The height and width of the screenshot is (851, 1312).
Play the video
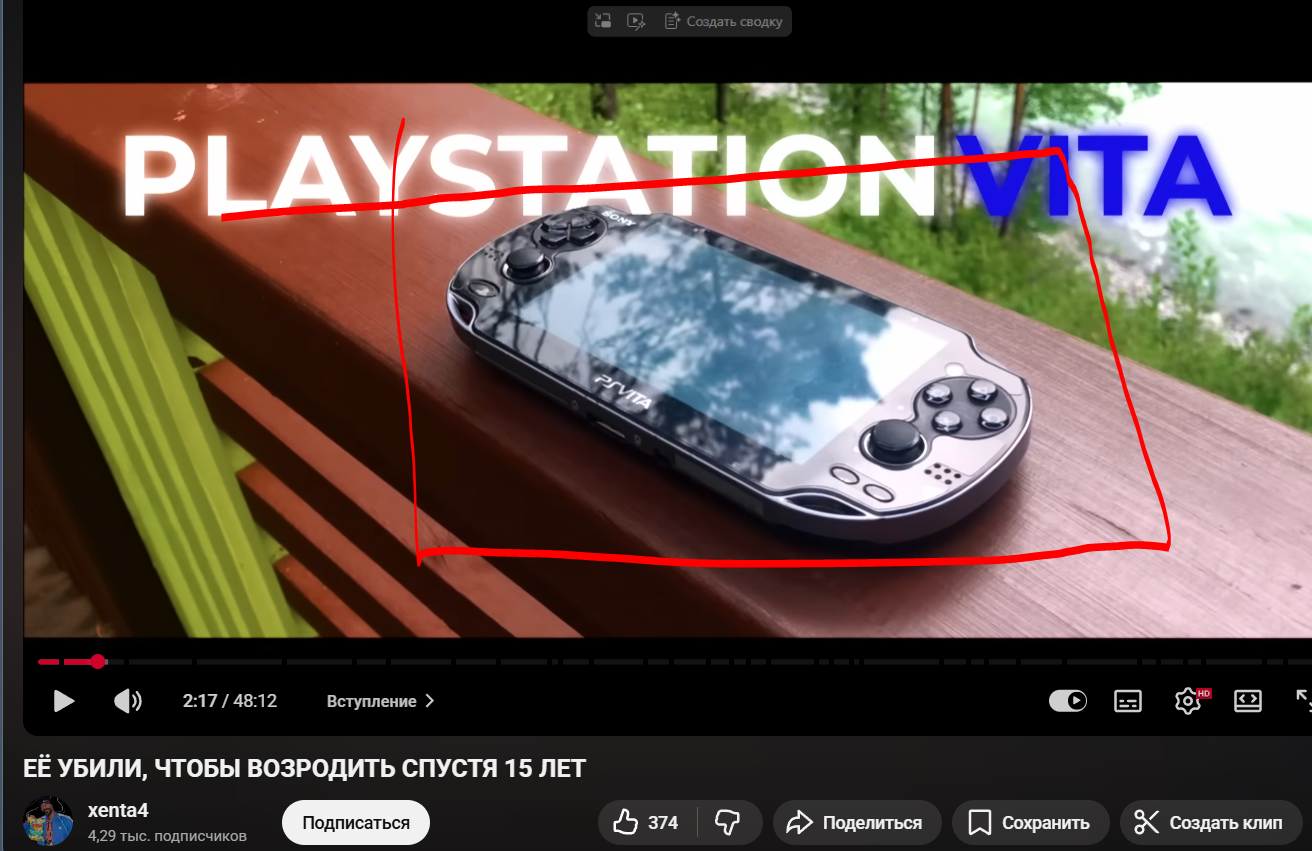(x=64, y=701)
